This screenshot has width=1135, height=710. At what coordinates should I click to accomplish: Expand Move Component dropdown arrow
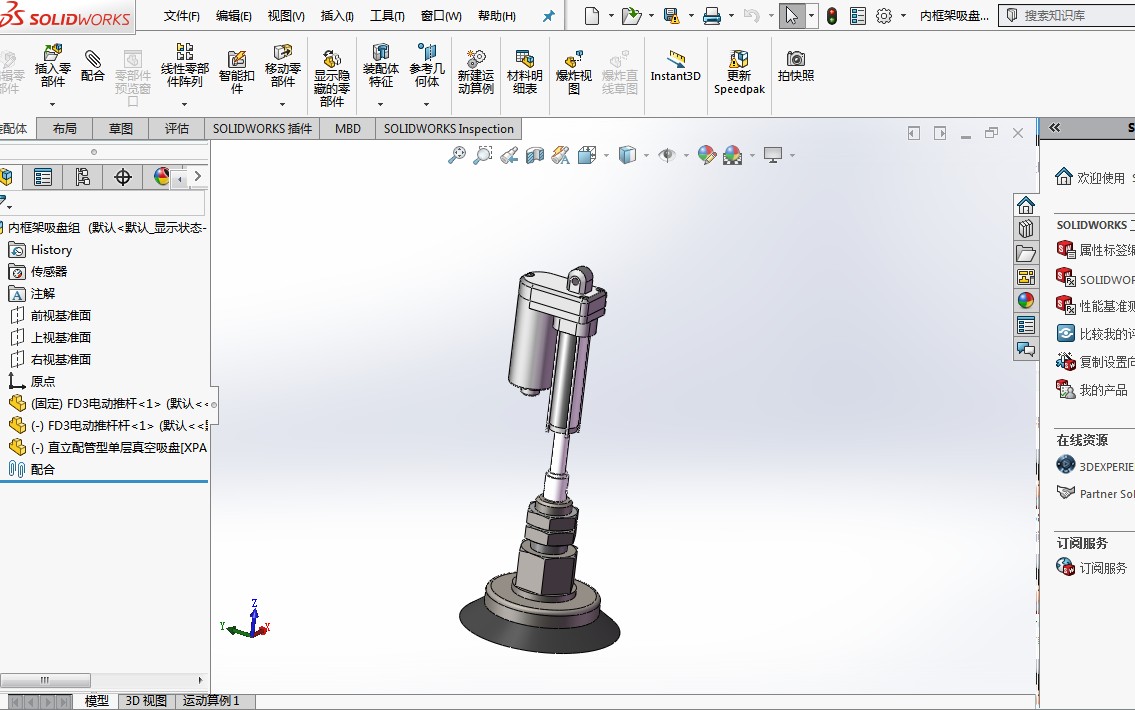pos(282,105)
